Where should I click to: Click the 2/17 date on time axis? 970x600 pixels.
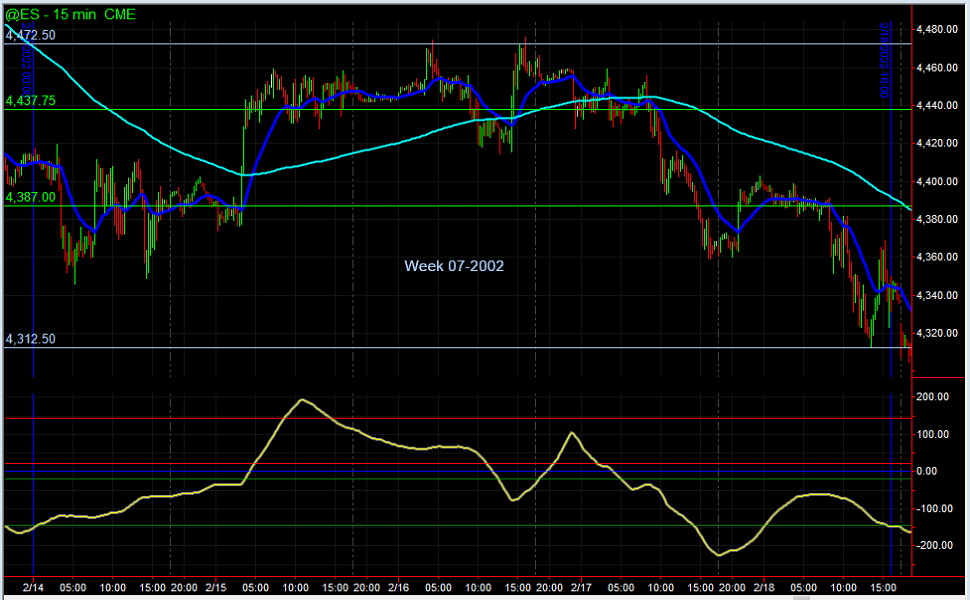pyautogui.click(x=581, y=588)
